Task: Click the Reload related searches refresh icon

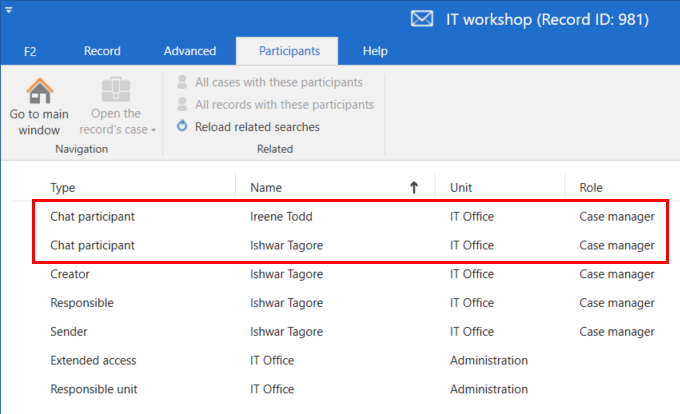Action: point(182,126)
